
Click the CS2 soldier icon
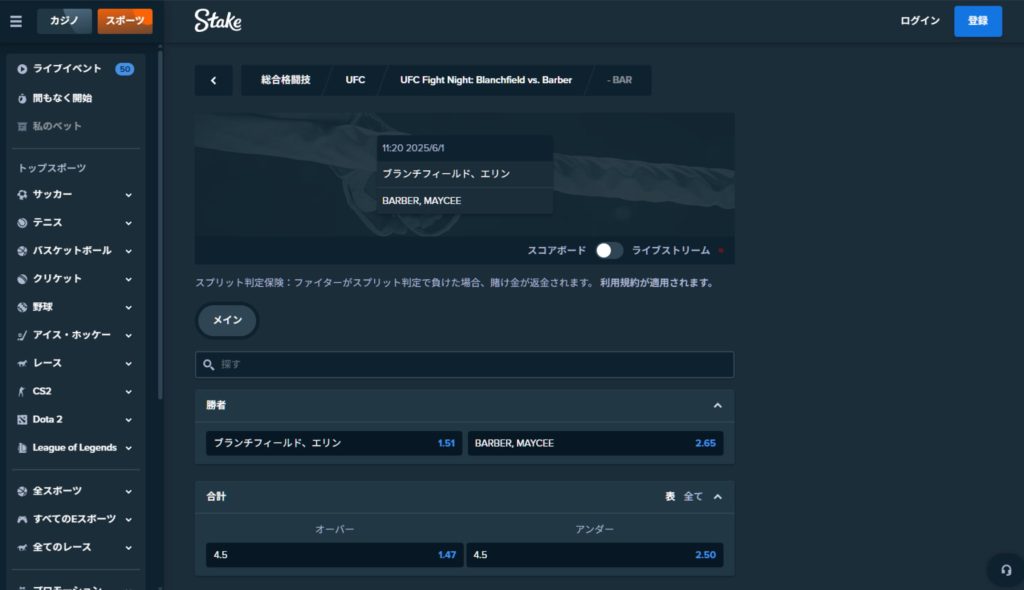(x=22, y=391)
